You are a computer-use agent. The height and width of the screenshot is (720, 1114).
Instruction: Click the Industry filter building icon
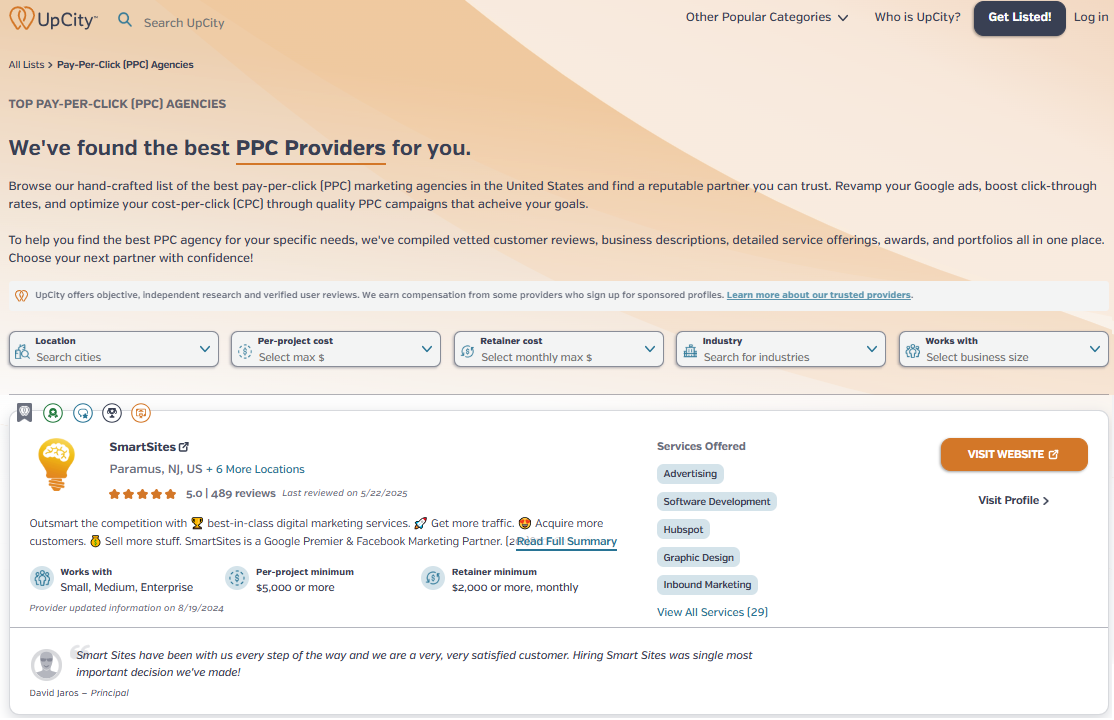(x=690, y=350)
